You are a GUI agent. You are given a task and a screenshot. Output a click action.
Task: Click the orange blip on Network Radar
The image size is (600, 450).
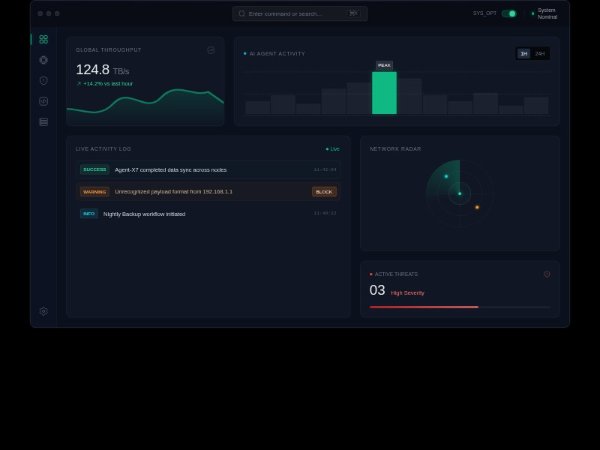tap(477, 207)
